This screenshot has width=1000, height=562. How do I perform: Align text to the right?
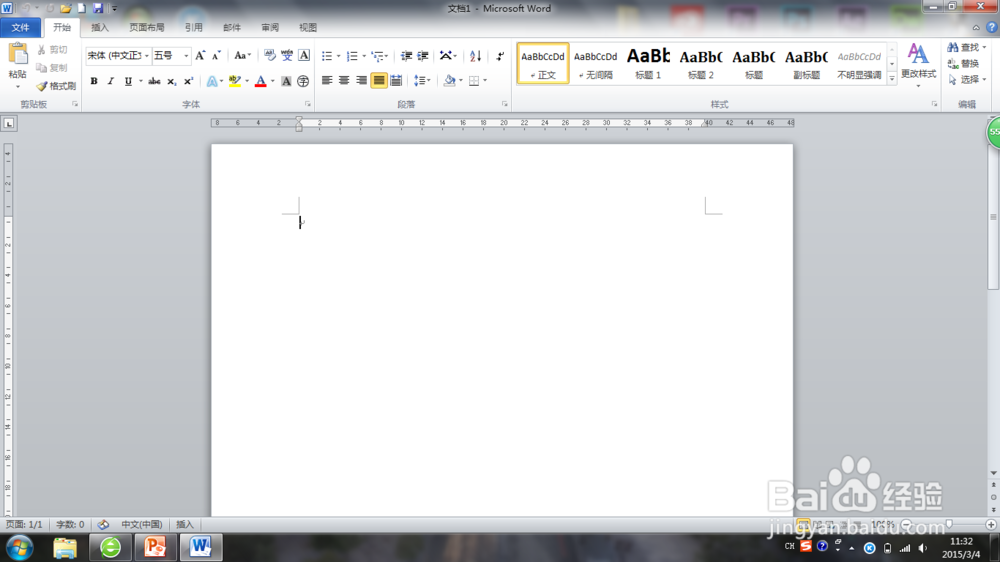tap(361, 81)
